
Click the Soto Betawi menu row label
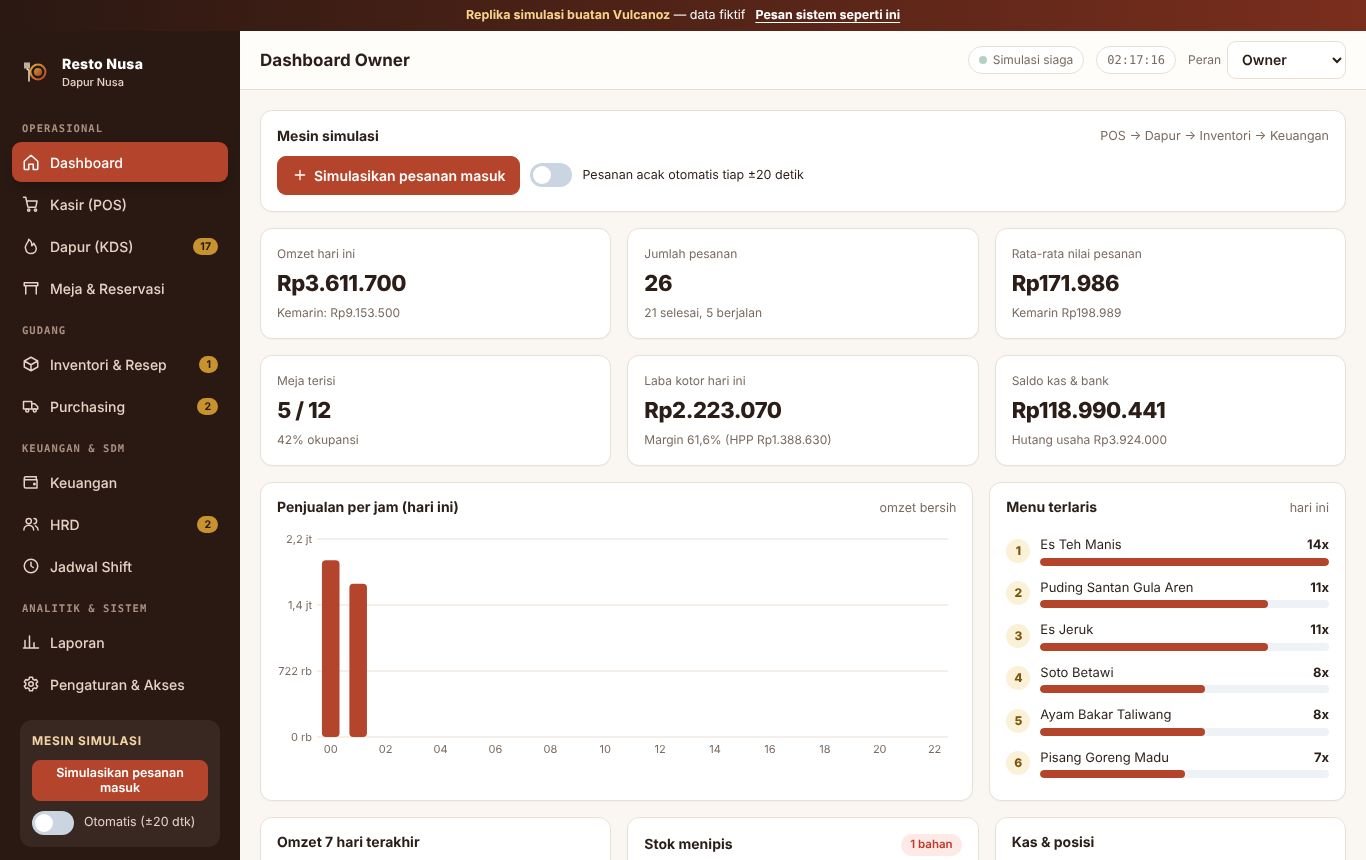pyautogui.click(x=1076, y=672)
